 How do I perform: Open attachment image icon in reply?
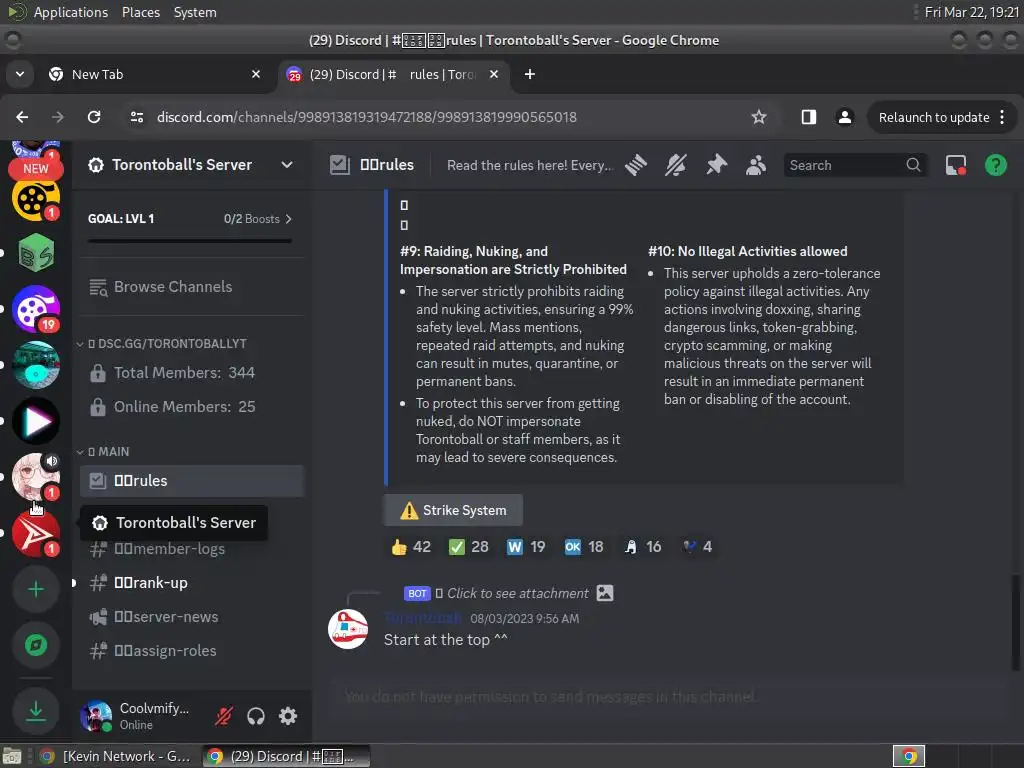pyautogui.click(x=605, y=593)
